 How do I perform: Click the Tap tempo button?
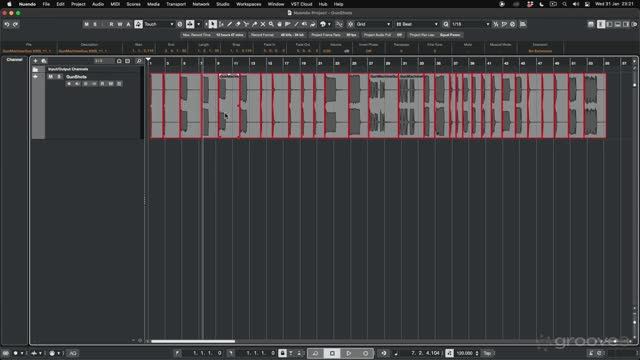click(x=487, y=353)
